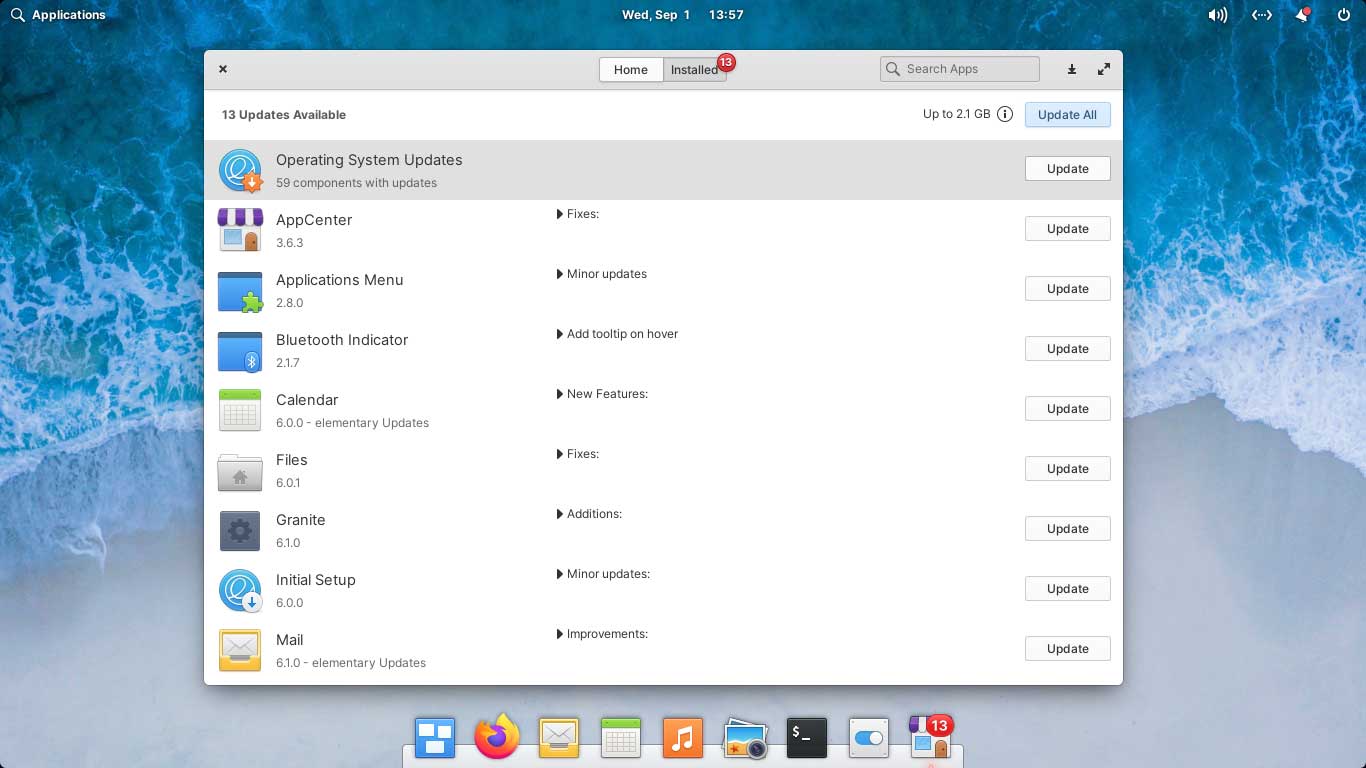This screenshot has height=768, width=1366.
Task: Expand Add tooltip on hover notes
Action: pos(617,334)
